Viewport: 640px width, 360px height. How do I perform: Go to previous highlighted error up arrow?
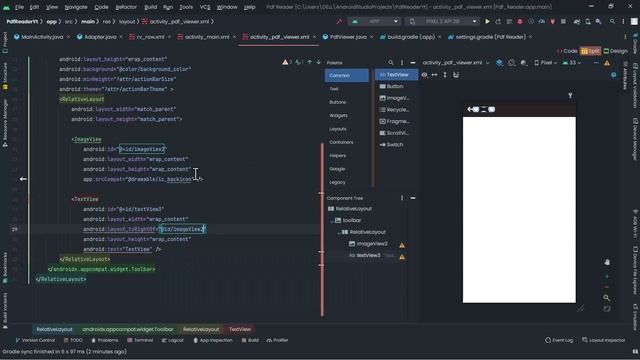[x=309, y=62]
